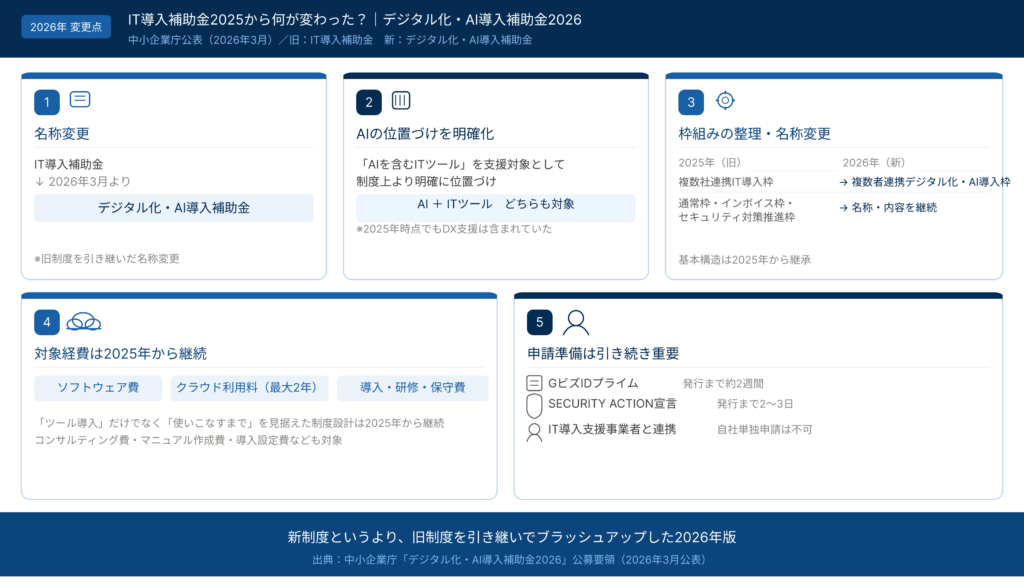Click the columns icon beside badge 2
This screenshot has width=1024, height=587.
click(401, 100)
